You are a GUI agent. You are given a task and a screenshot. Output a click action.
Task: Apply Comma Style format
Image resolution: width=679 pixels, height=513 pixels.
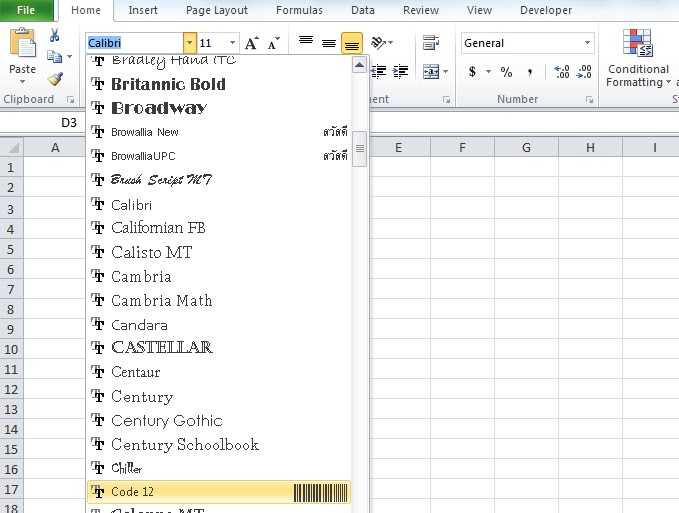coord(530,71)
